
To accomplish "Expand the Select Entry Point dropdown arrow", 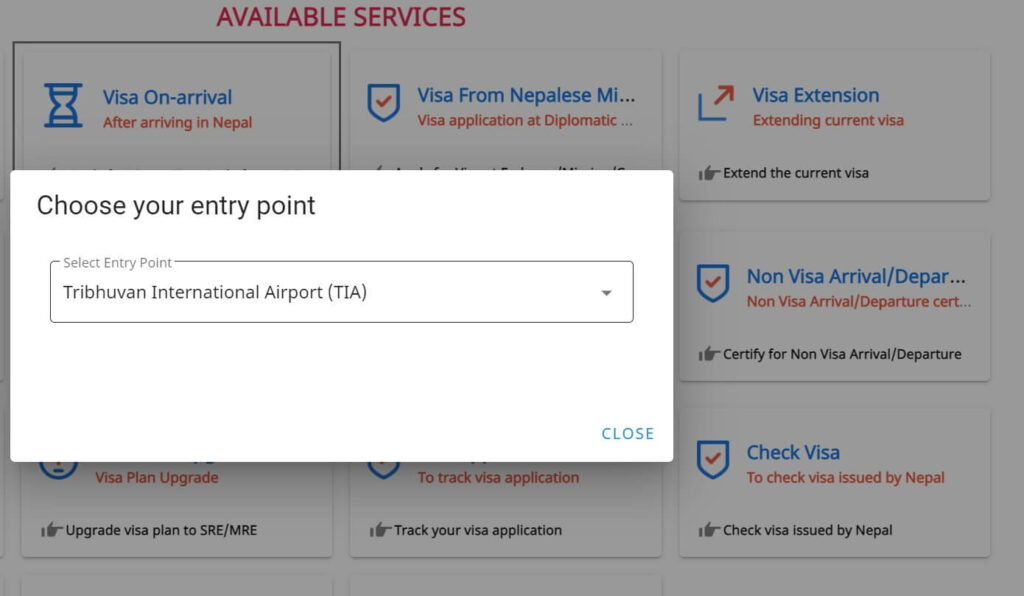I will click(607, 293).
